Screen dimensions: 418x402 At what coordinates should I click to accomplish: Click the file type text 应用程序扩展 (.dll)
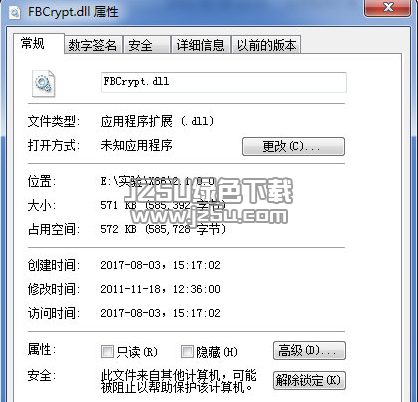[x=157, y=121]
